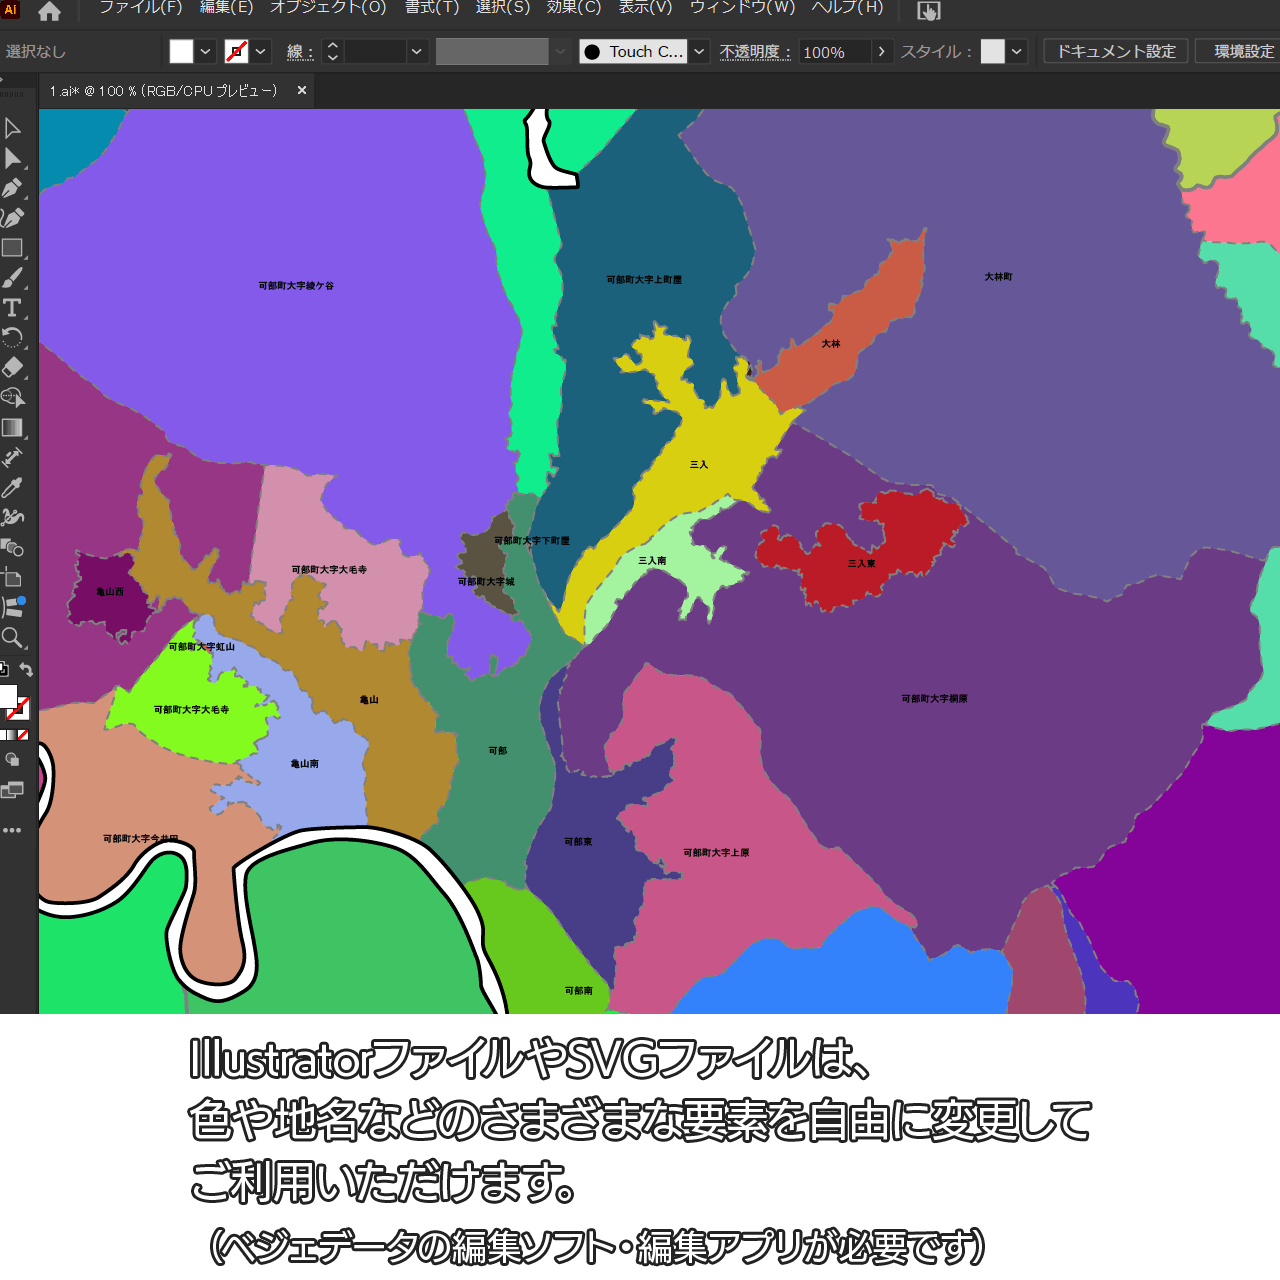
Task: Click the ドキュメント設定 button
Action: pyautogui.click(x=1116, y=52)
